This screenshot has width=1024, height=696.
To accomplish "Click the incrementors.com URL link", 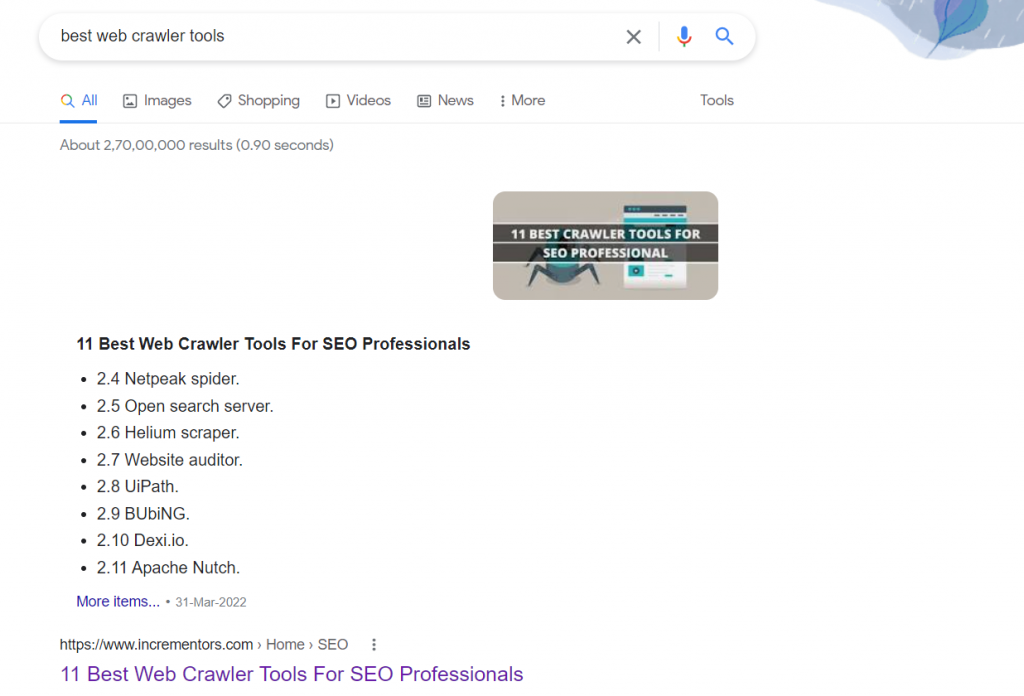I will point(155,644).
